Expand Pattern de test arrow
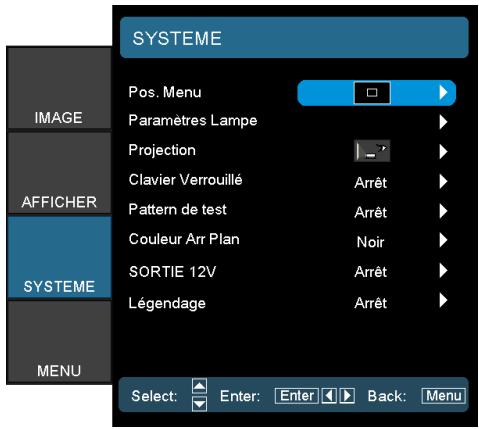 tap(443, 211)
